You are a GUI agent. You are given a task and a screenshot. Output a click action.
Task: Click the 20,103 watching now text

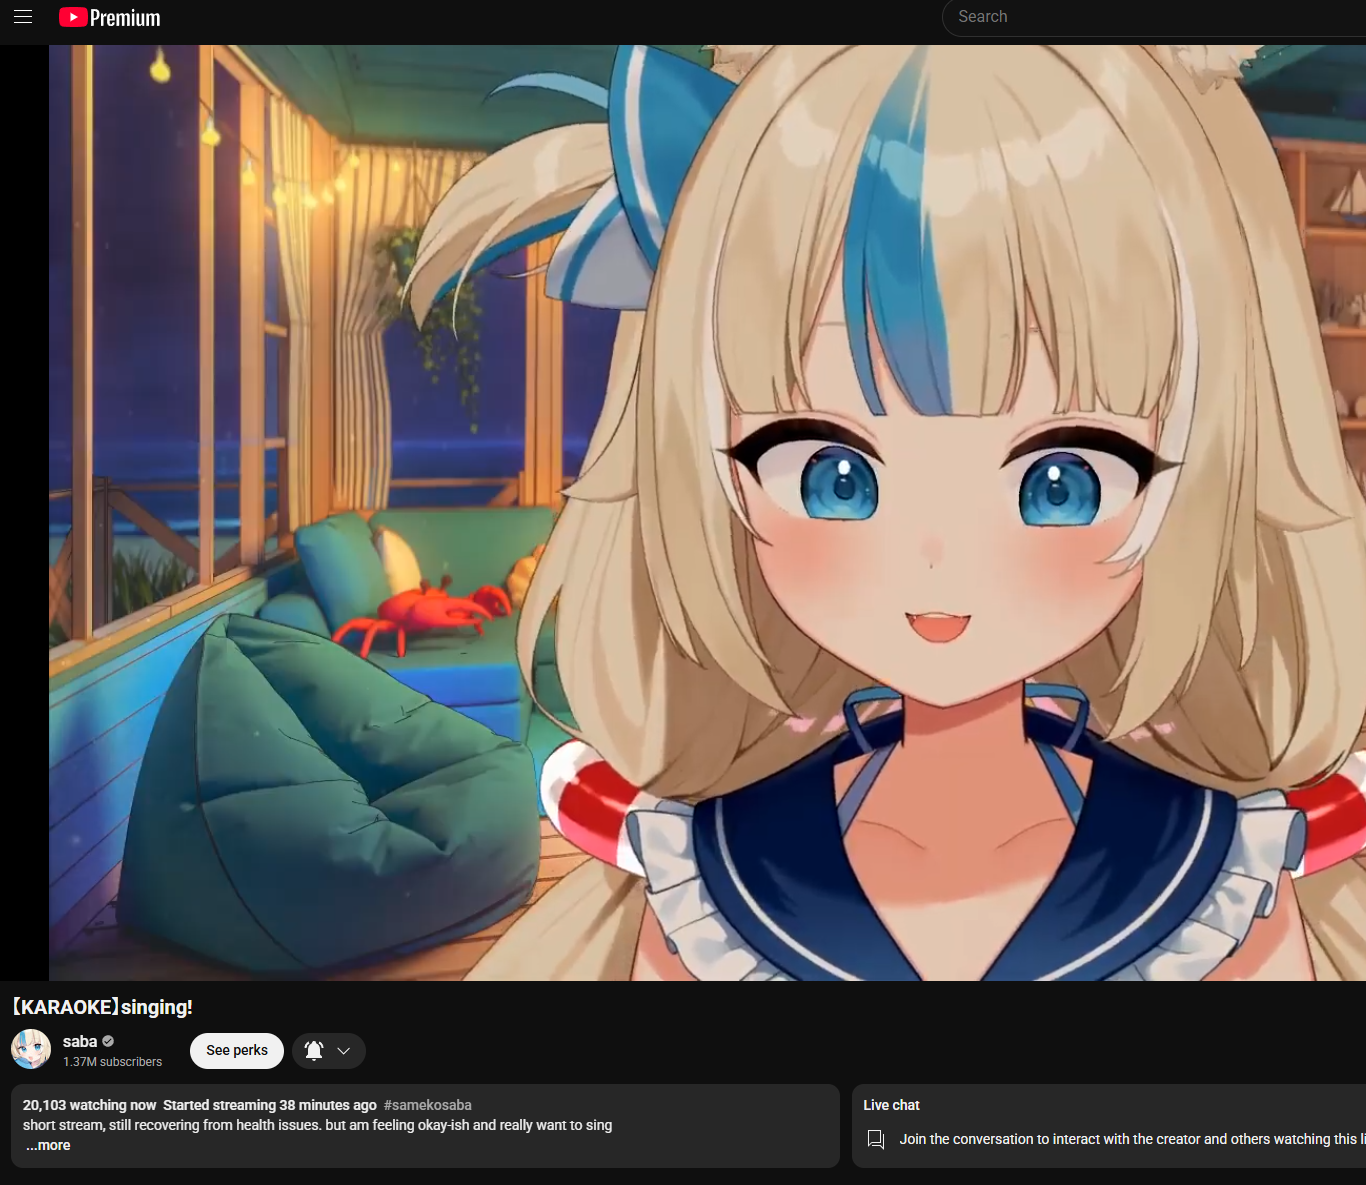tap(90, 1105)
